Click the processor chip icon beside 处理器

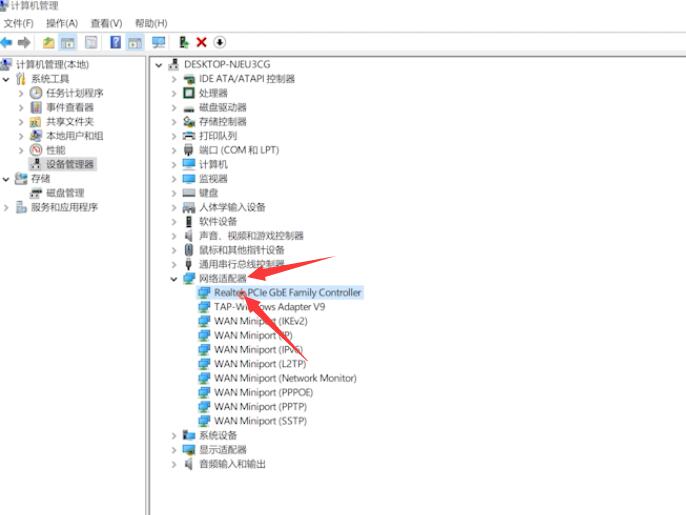point(189,93)
